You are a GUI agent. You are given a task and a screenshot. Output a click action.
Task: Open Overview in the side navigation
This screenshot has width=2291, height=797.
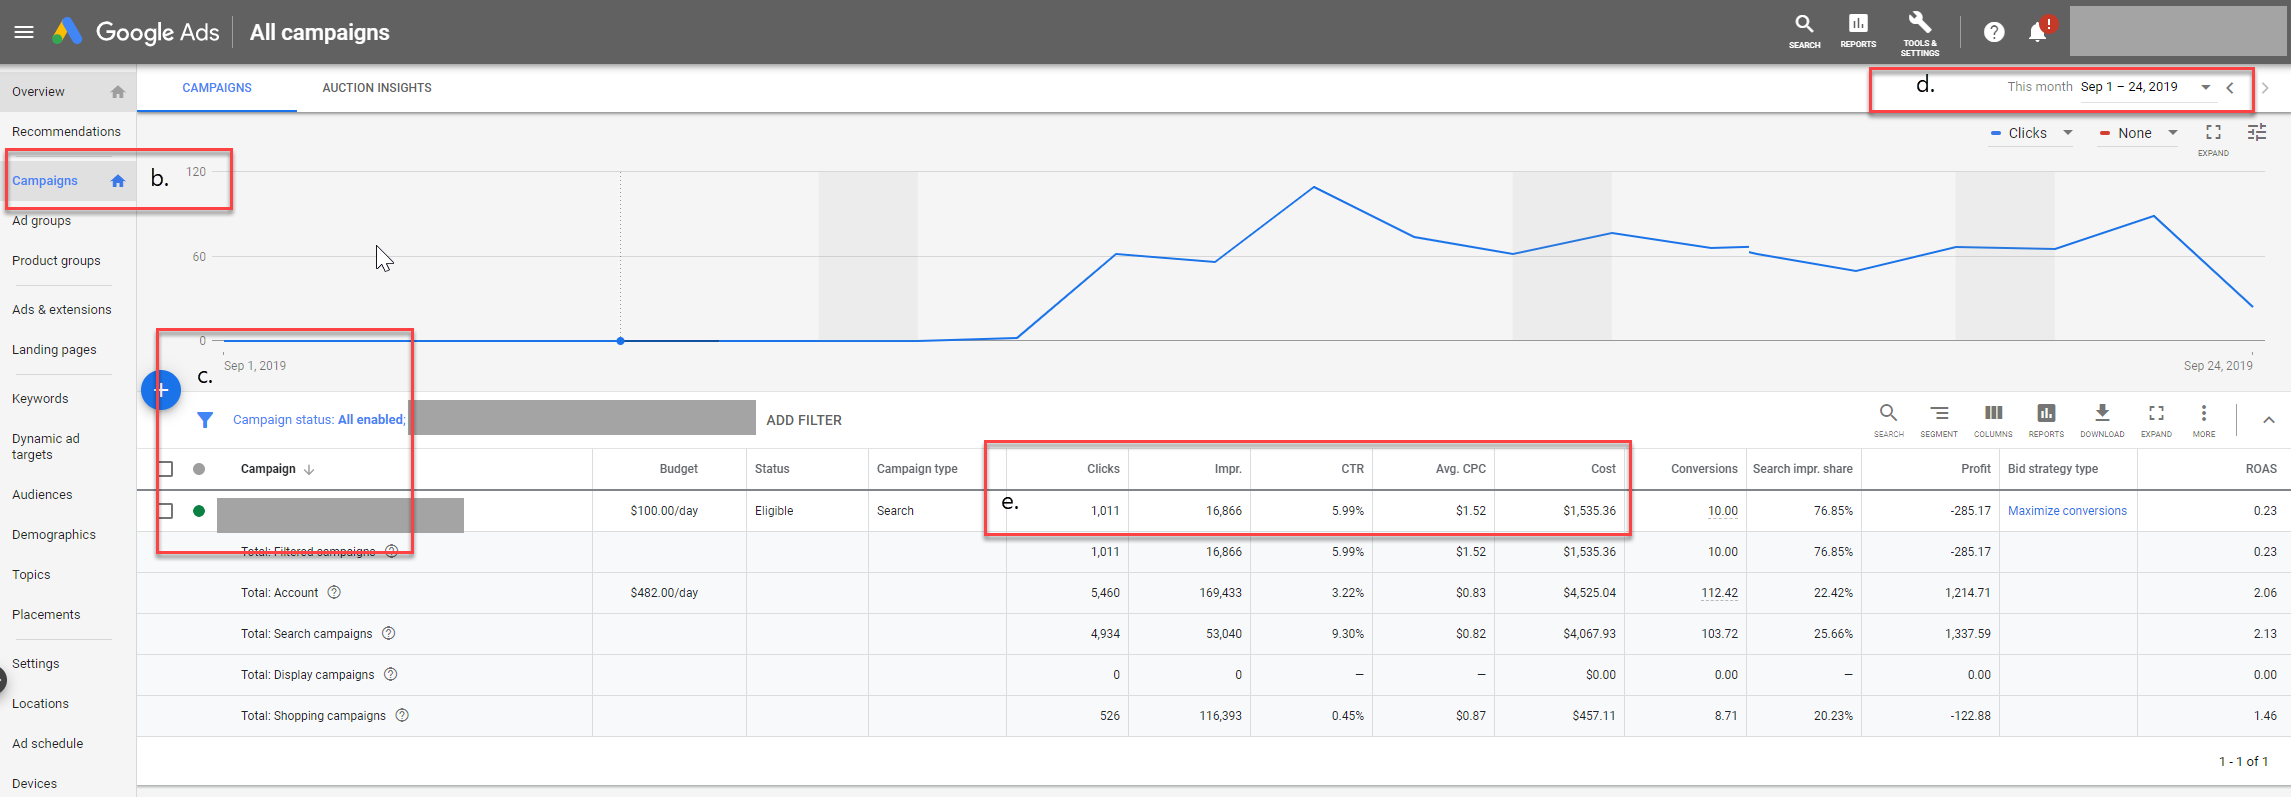[38, 92]
